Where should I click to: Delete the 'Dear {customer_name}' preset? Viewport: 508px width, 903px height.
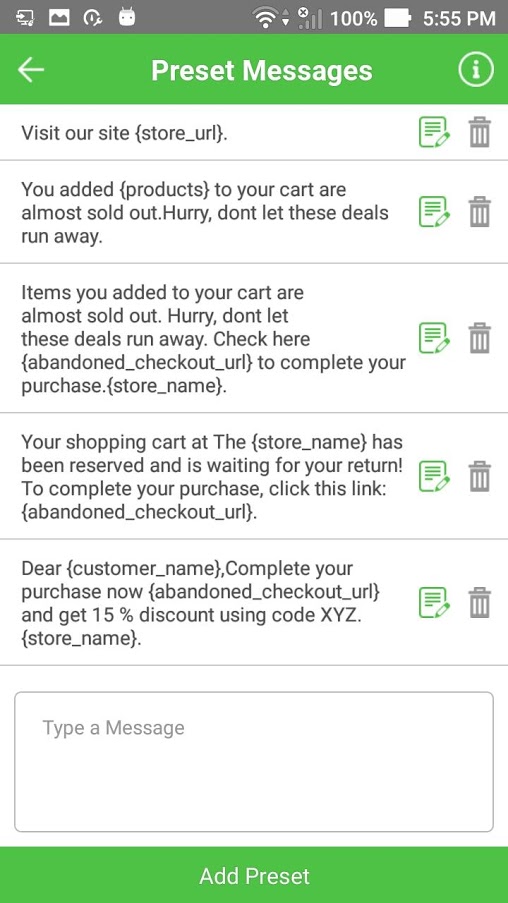(479, 602)
